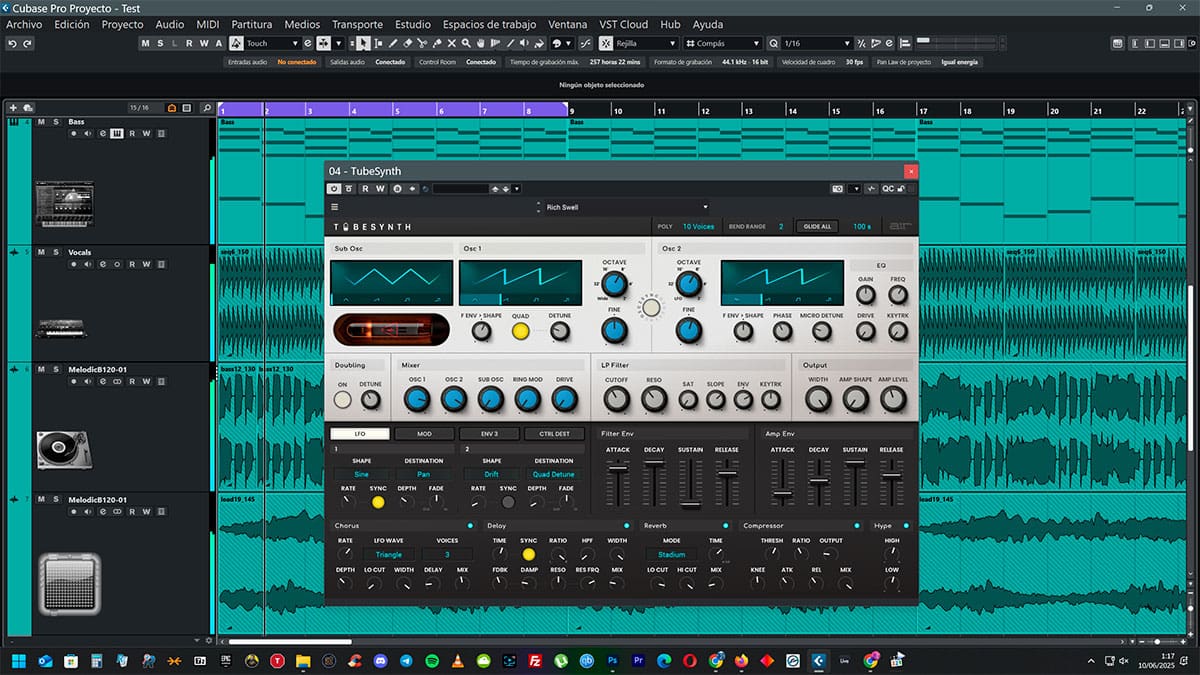Click the LFO tab button
Screen dimensions: 1200x675
(360, 434)
